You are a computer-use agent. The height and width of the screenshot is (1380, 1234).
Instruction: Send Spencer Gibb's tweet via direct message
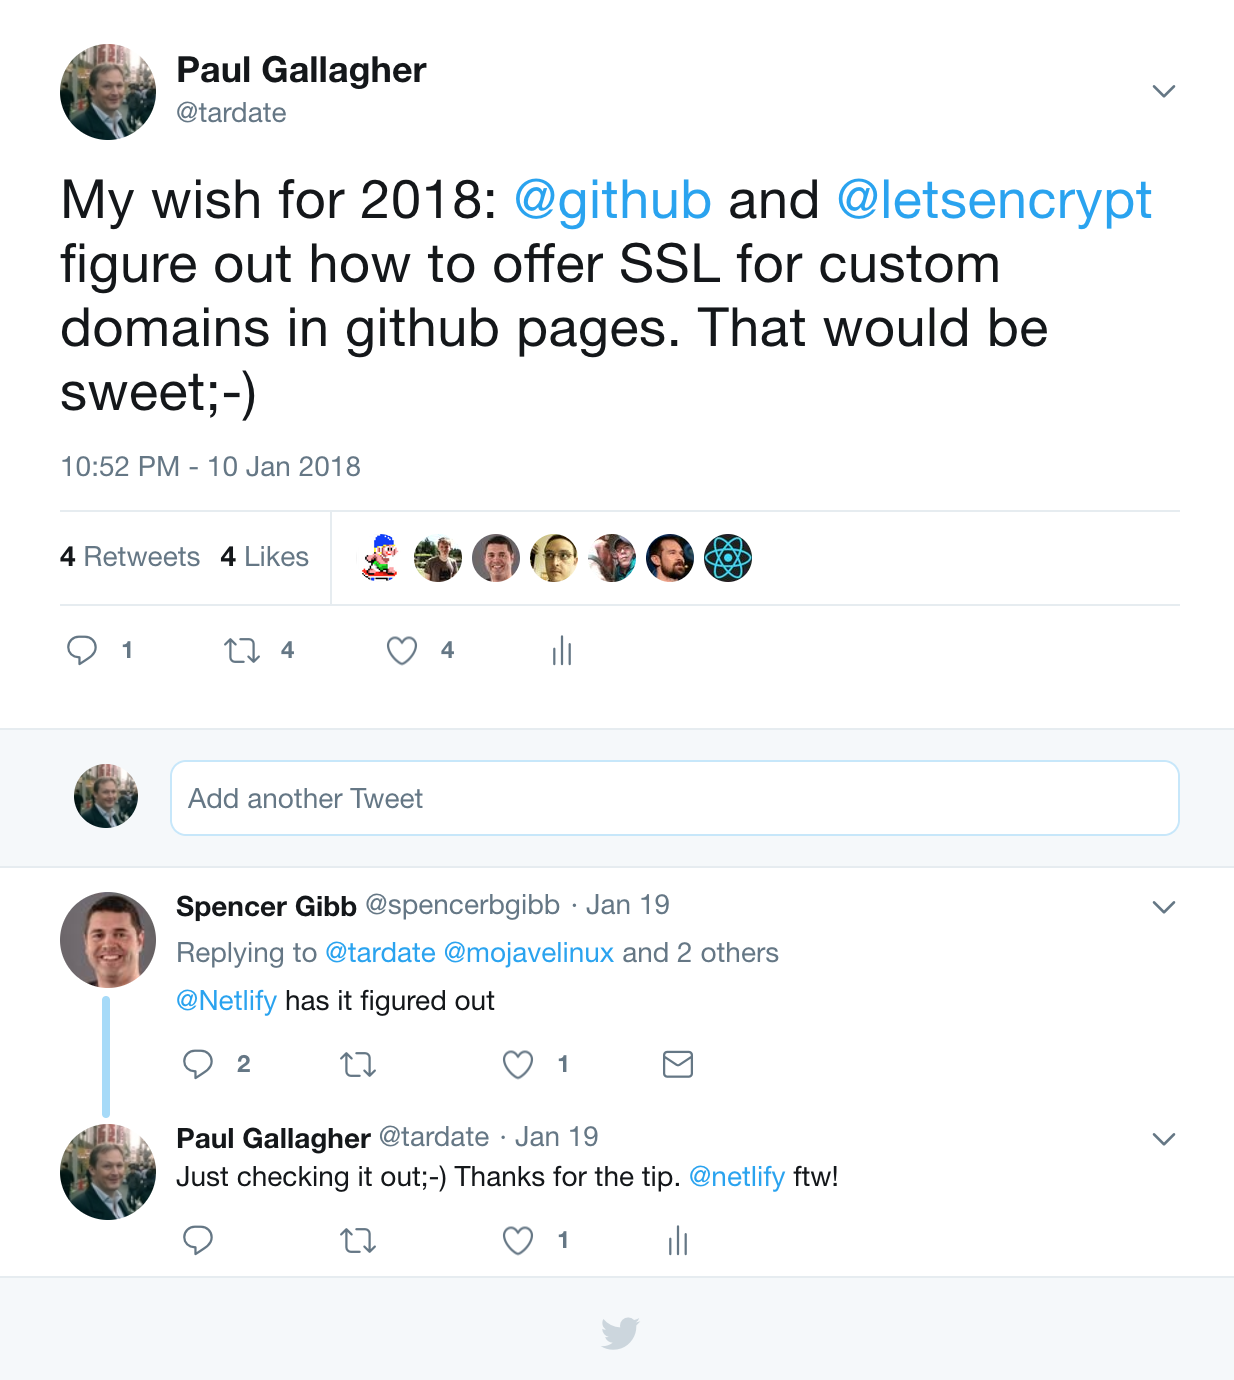(x=678, y=1064)
